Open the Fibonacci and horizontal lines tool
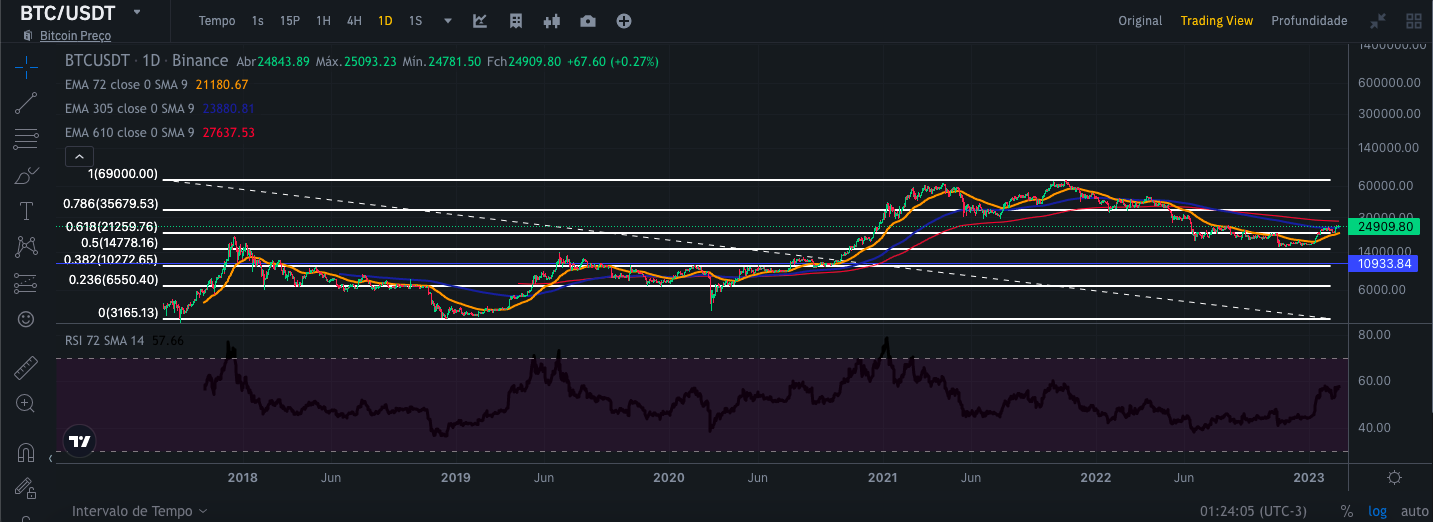This screenshot has height=522, width=1433. (26, 139)
